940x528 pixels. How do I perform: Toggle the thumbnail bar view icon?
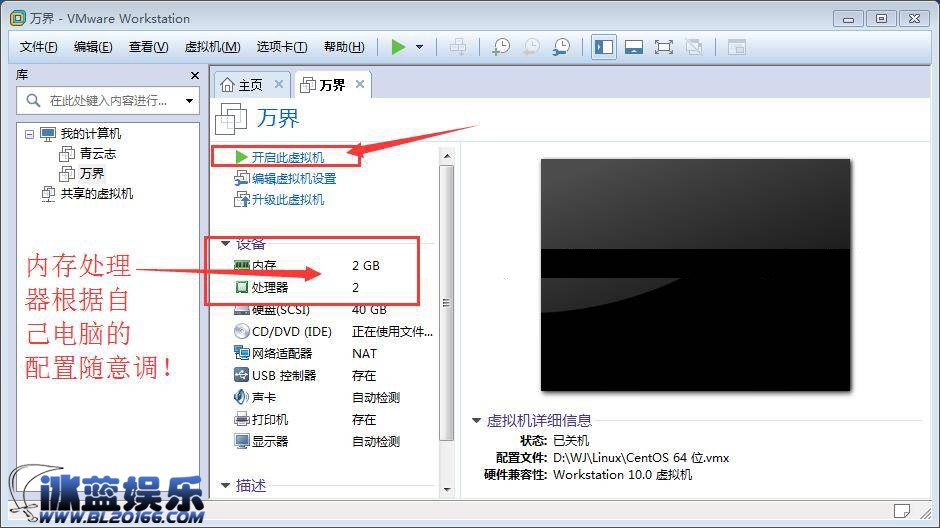click(634, 47)
